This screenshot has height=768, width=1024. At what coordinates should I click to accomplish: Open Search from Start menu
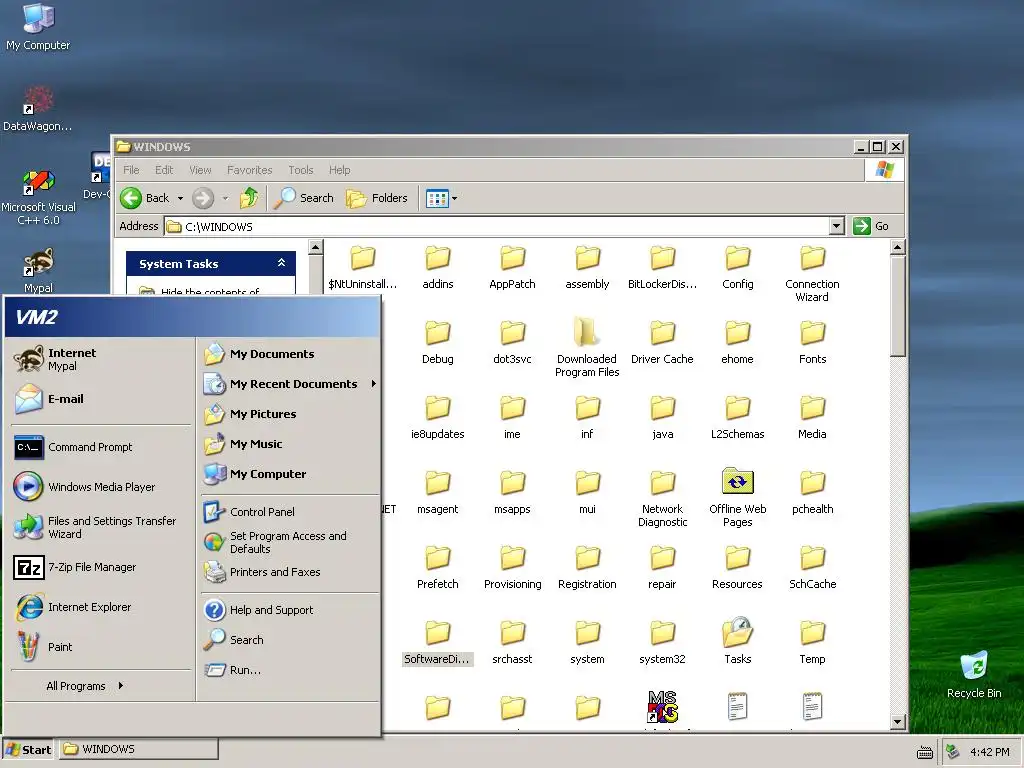pyautogui.click(x=289, y=640)
